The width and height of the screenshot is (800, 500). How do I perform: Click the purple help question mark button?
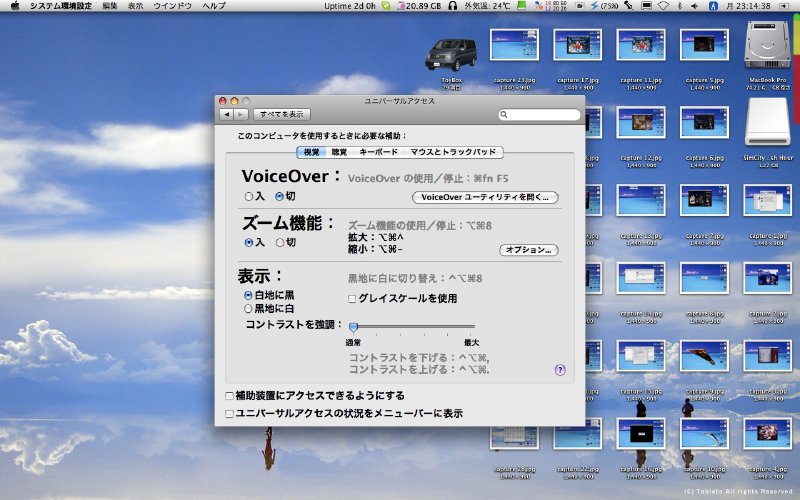560,370
